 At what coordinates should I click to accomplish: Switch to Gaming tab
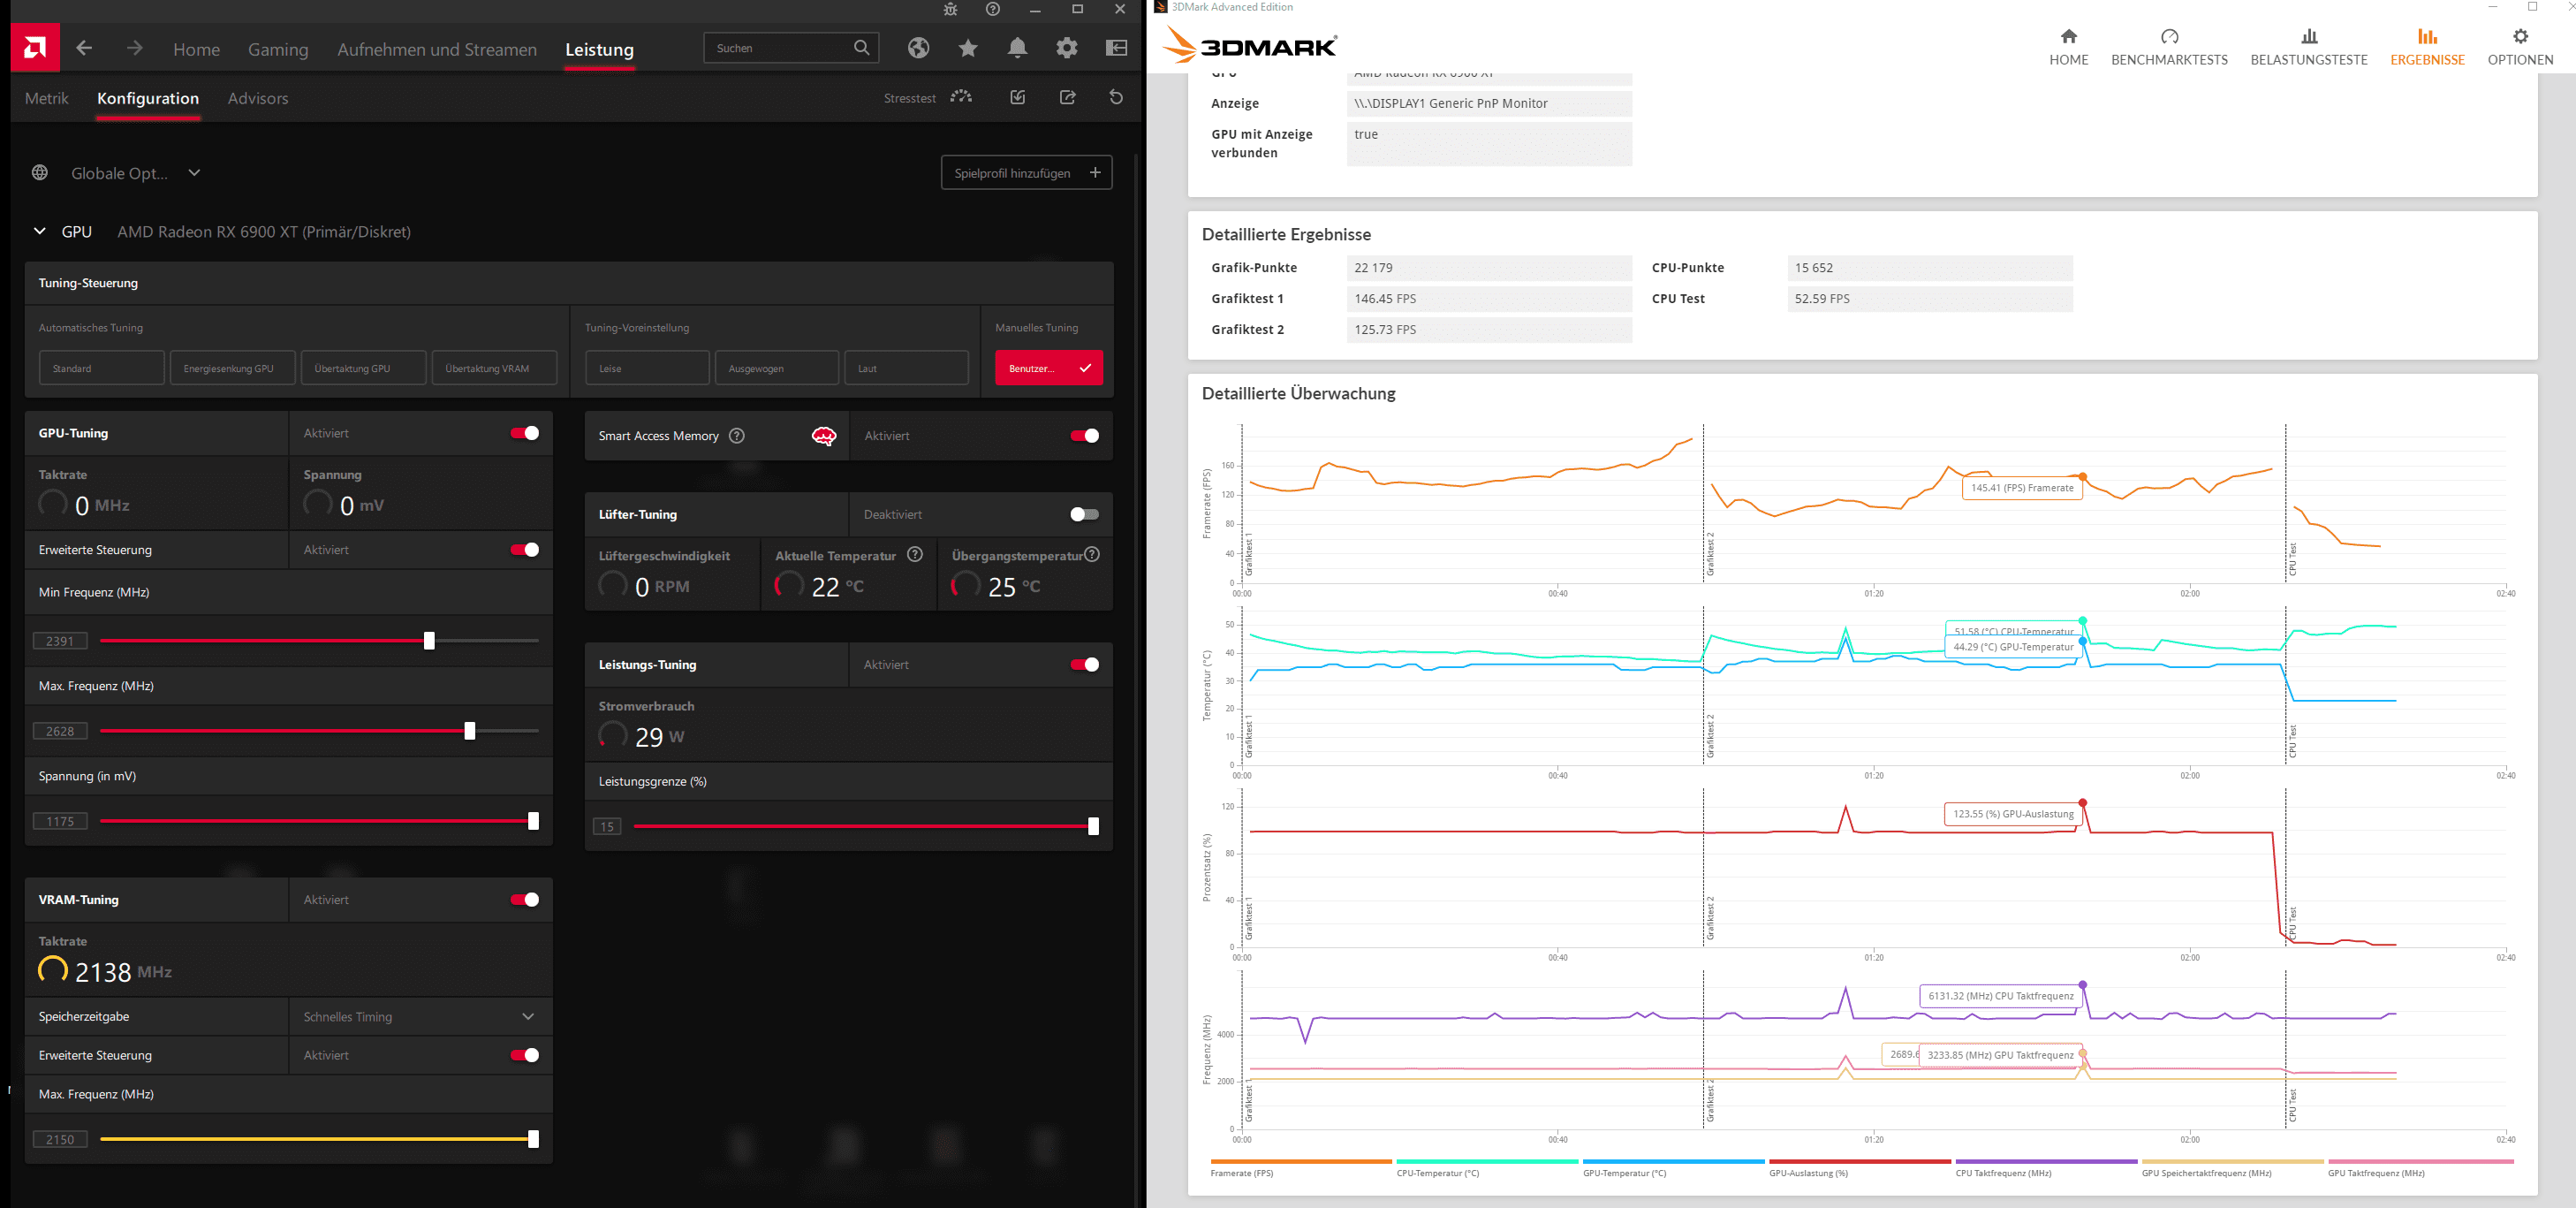(278, 49)
